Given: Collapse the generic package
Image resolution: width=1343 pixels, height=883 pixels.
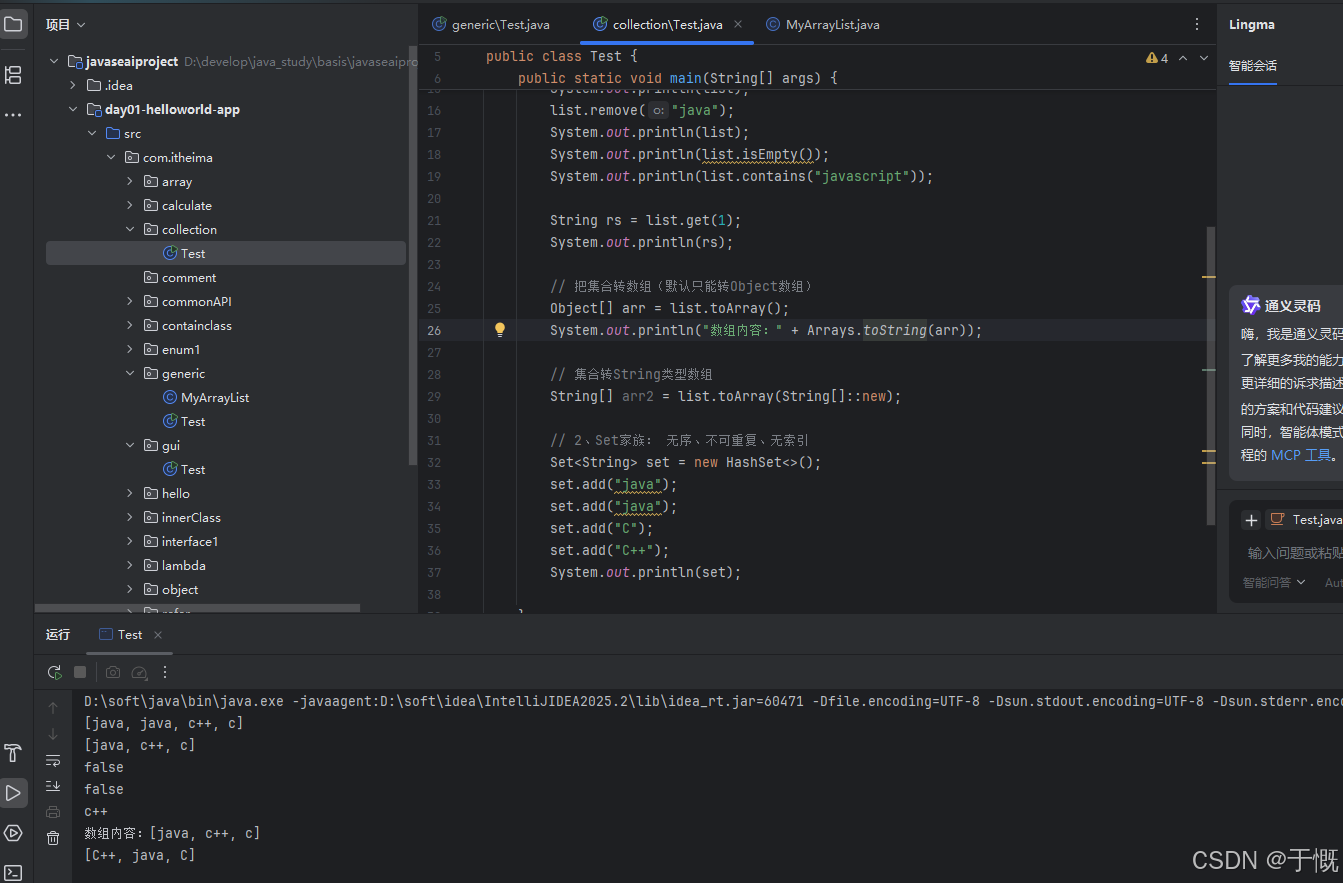Looking at the screenshot, I should click(130, 373).
